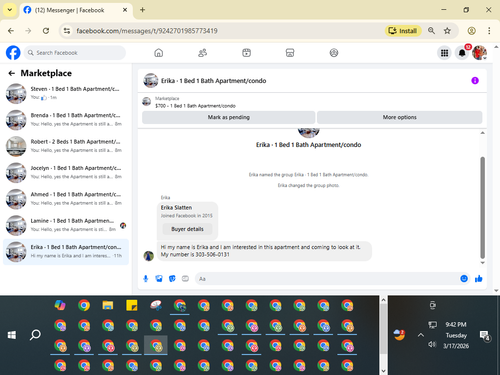Open Lamine 1 Bed 1 Bath conversation

pos(66,225)
